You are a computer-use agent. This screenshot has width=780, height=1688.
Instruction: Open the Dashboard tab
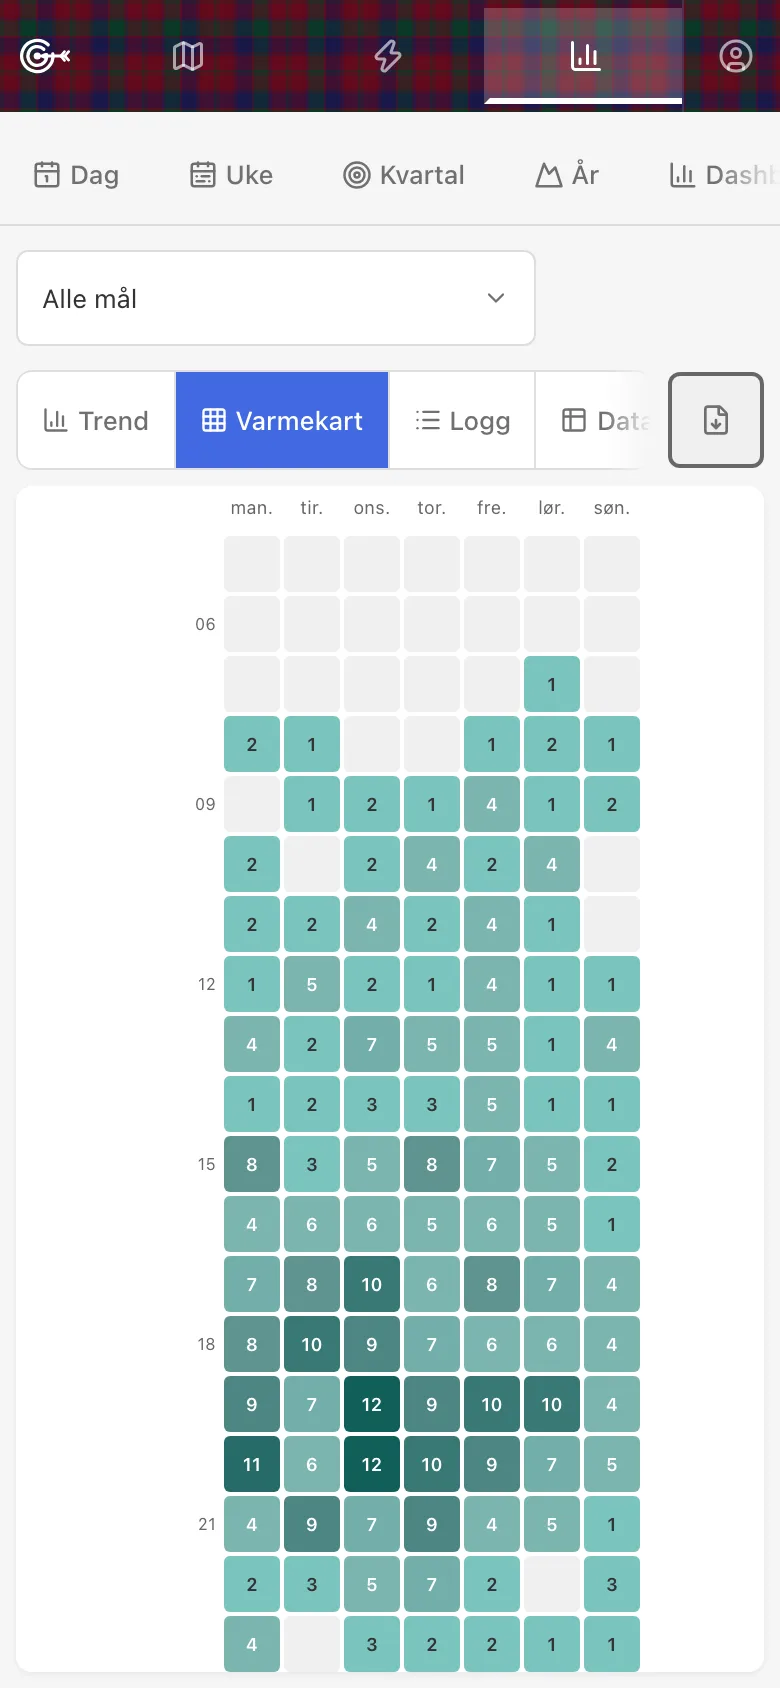(x=724, y=175)
